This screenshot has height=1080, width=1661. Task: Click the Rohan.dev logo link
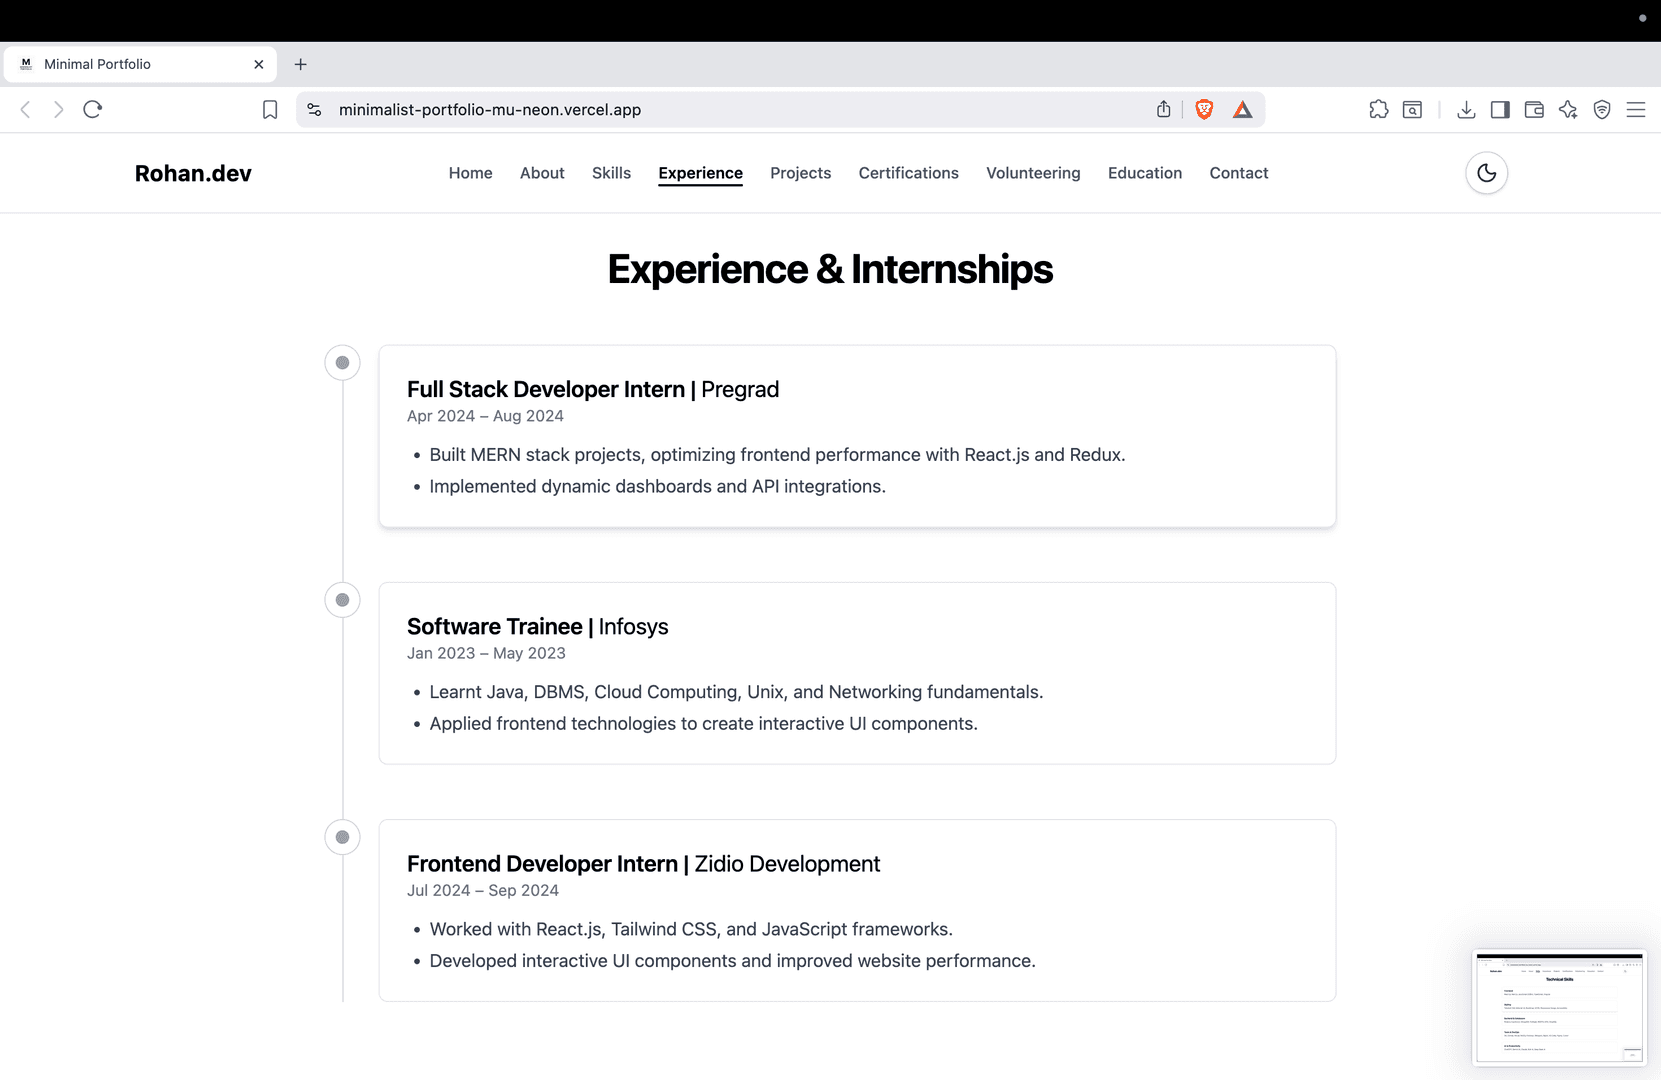[193, 173]
